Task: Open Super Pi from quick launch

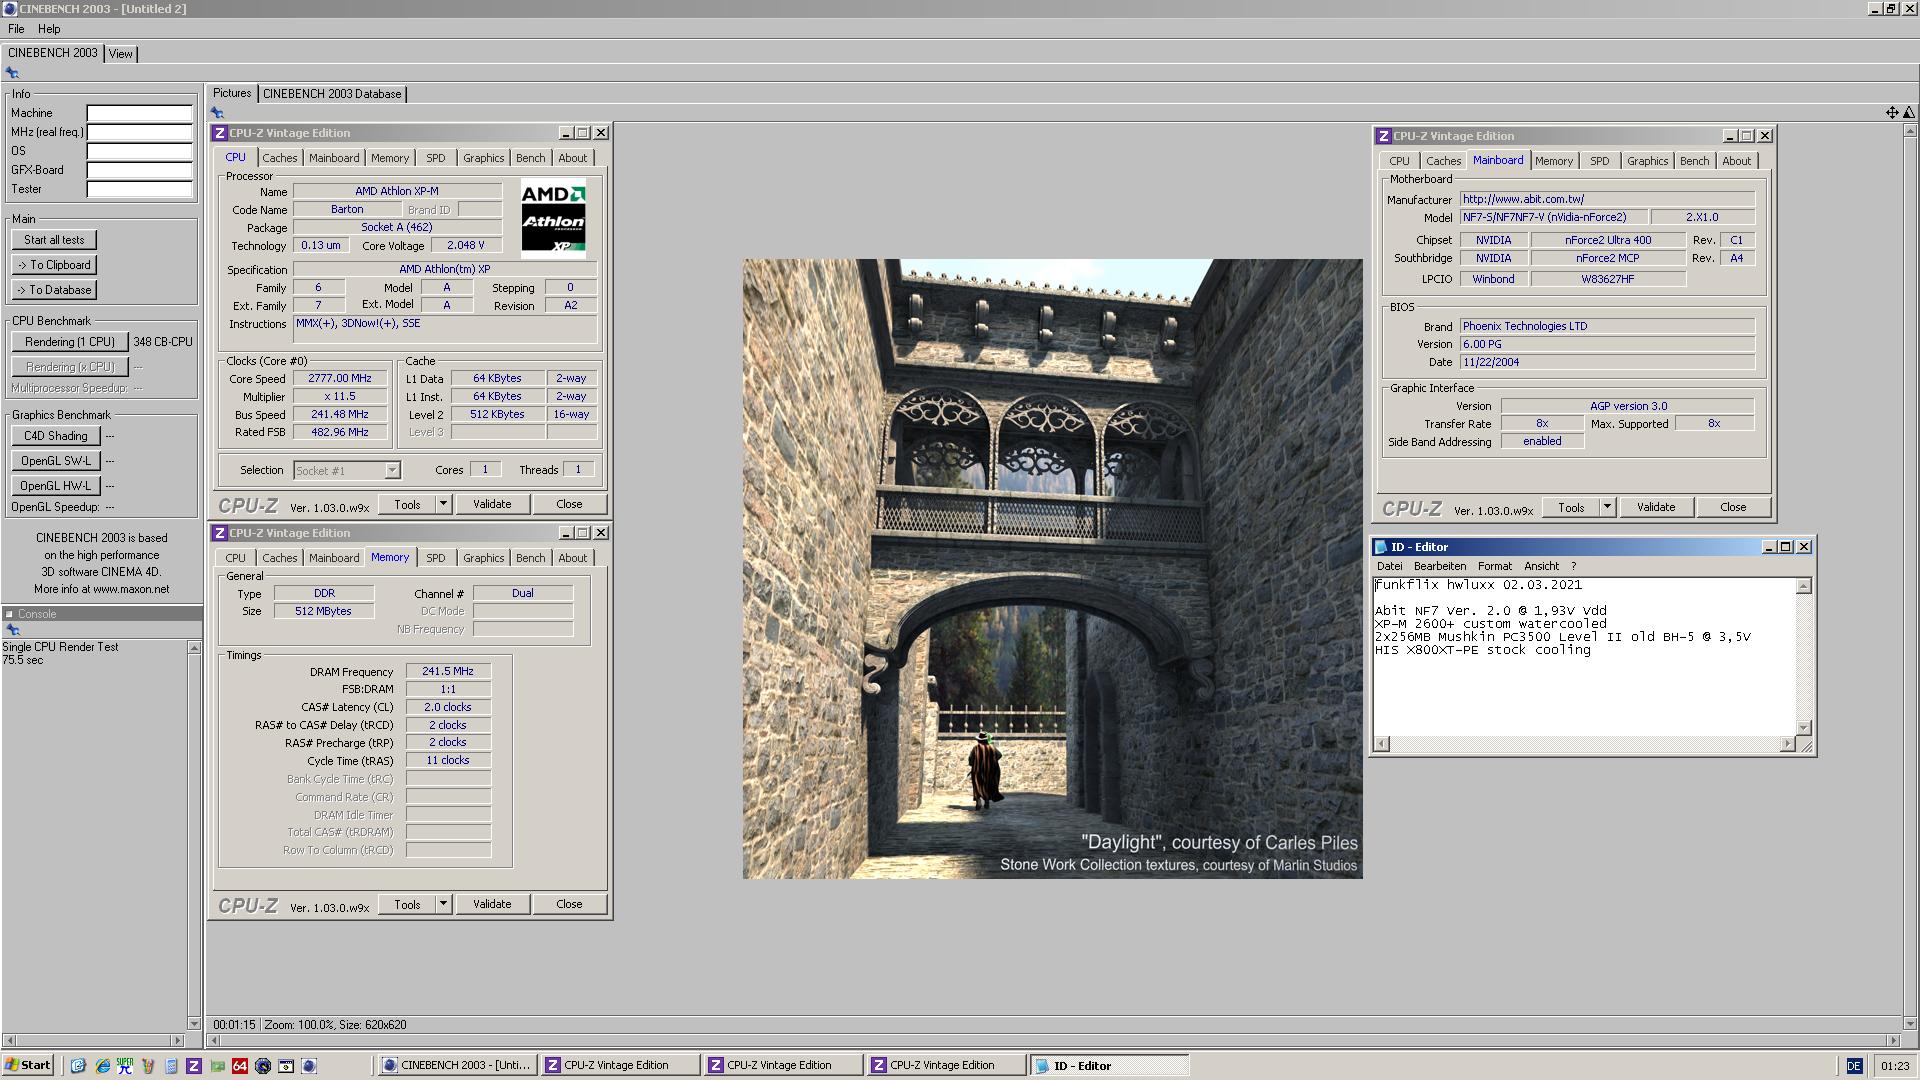Action: pyautogui.click(x=125, y=1066)
